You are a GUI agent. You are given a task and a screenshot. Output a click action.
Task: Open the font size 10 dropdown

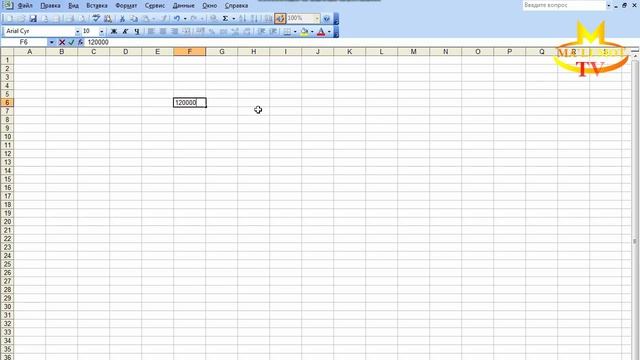coord(102,31)
